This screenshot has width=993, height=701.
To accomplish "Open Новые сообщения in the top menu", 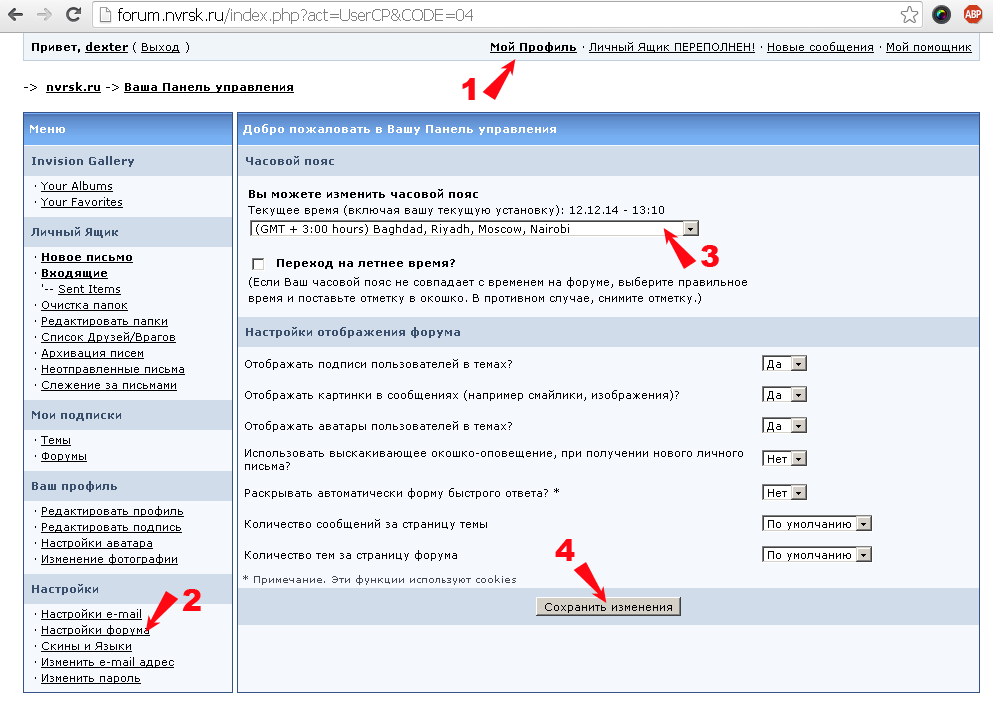I will [820, 47].
